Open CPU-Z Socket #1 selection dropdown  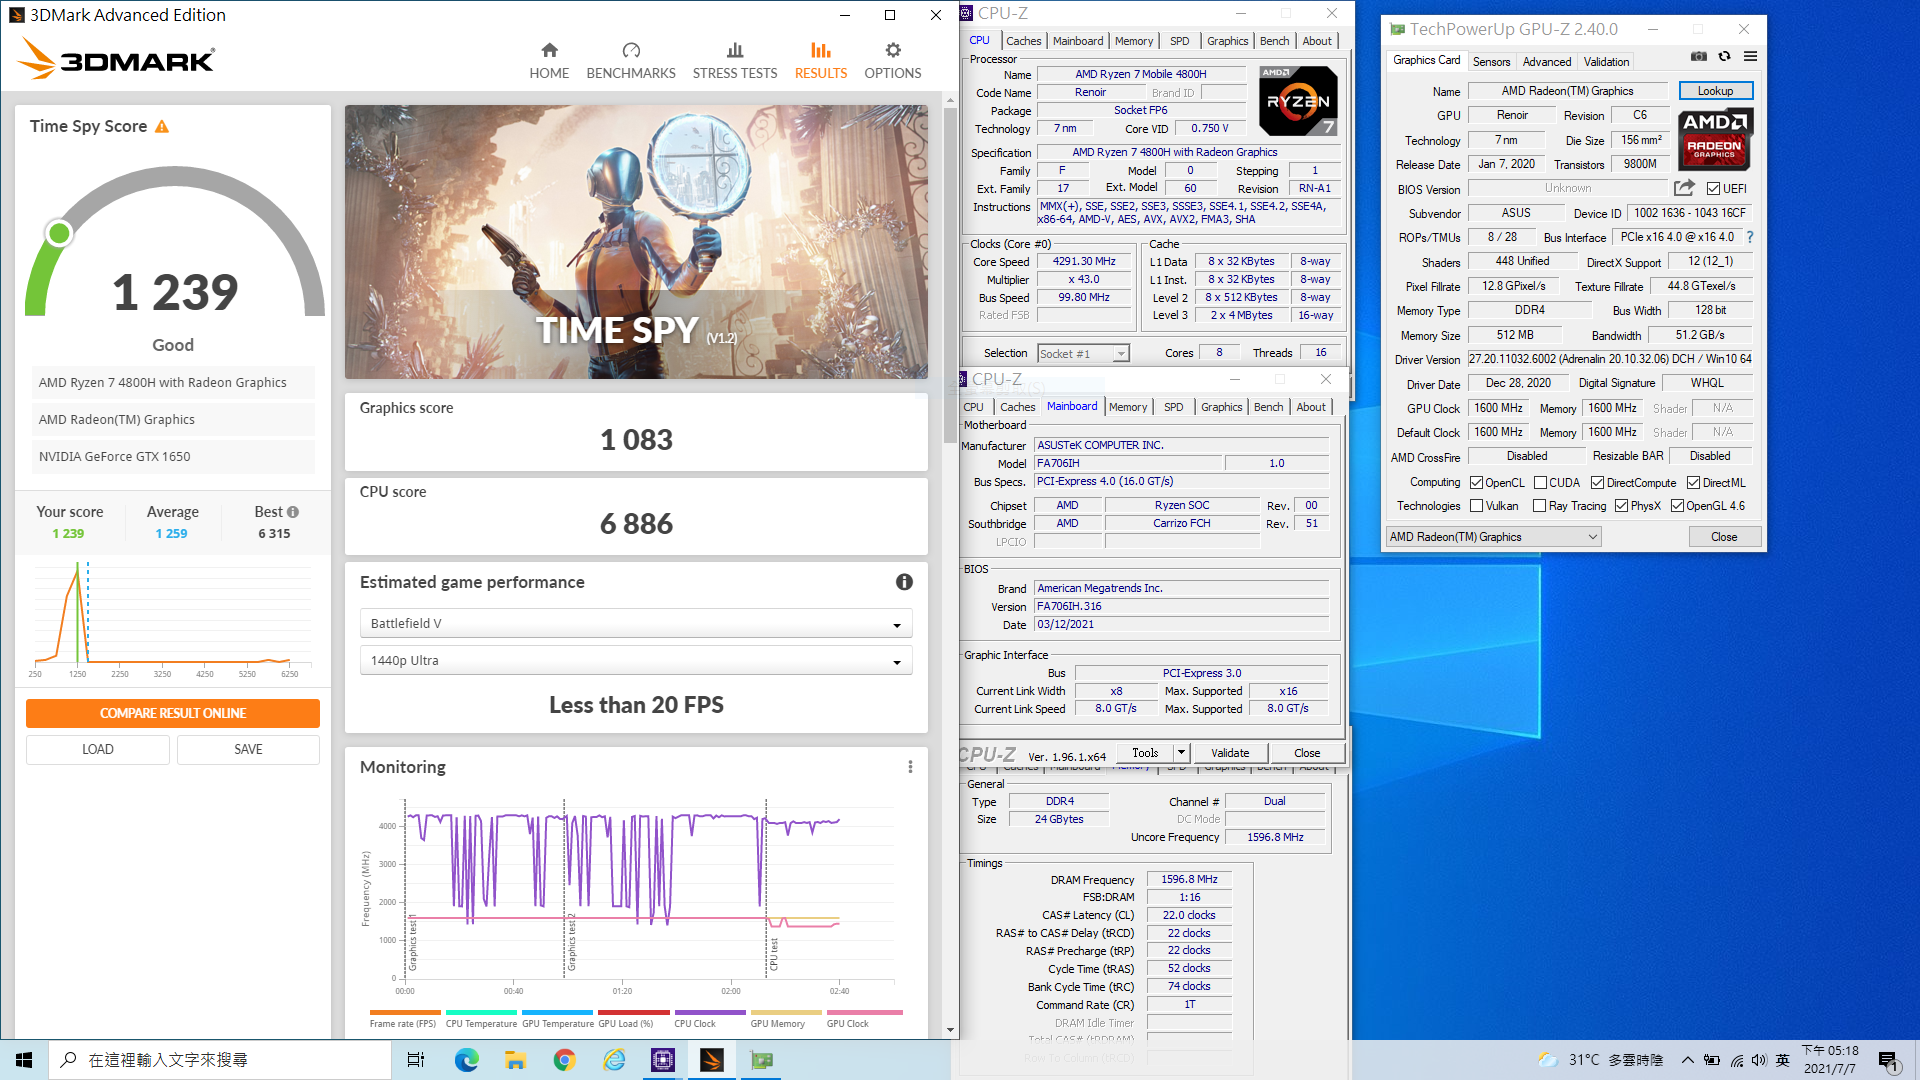pos(1083,353)
